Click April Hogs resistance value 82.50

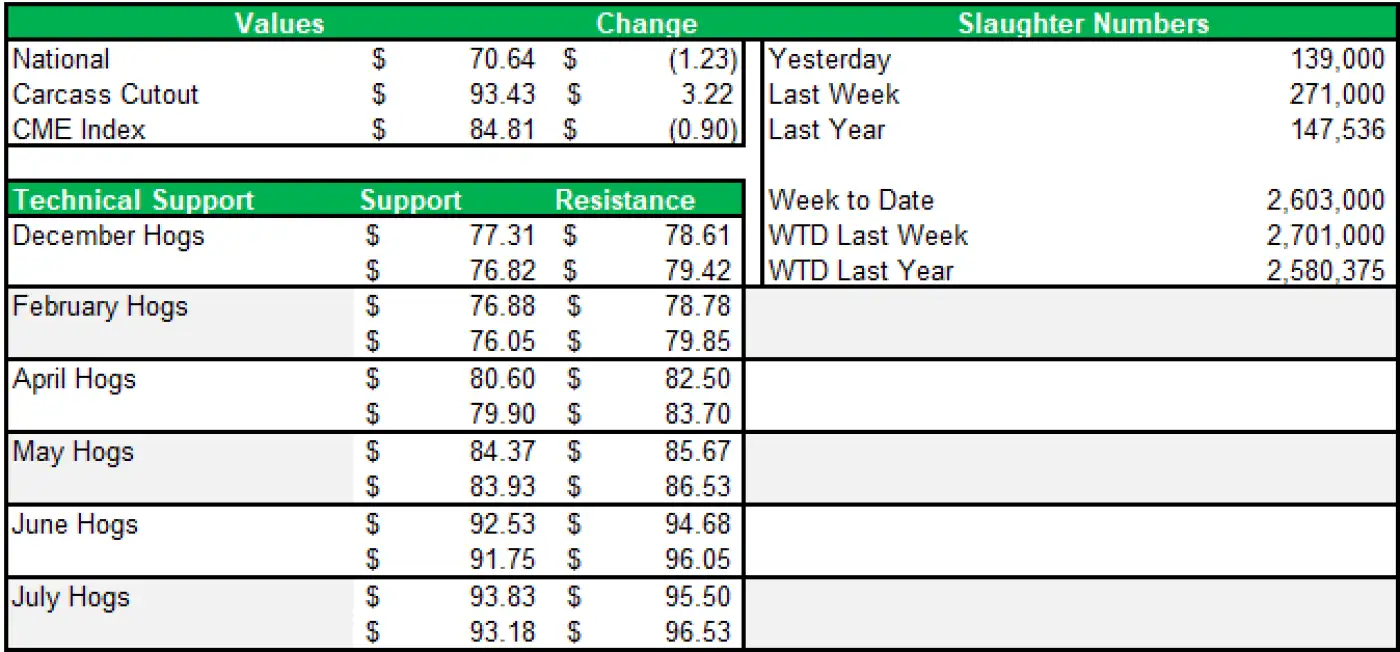coord(698,379)
